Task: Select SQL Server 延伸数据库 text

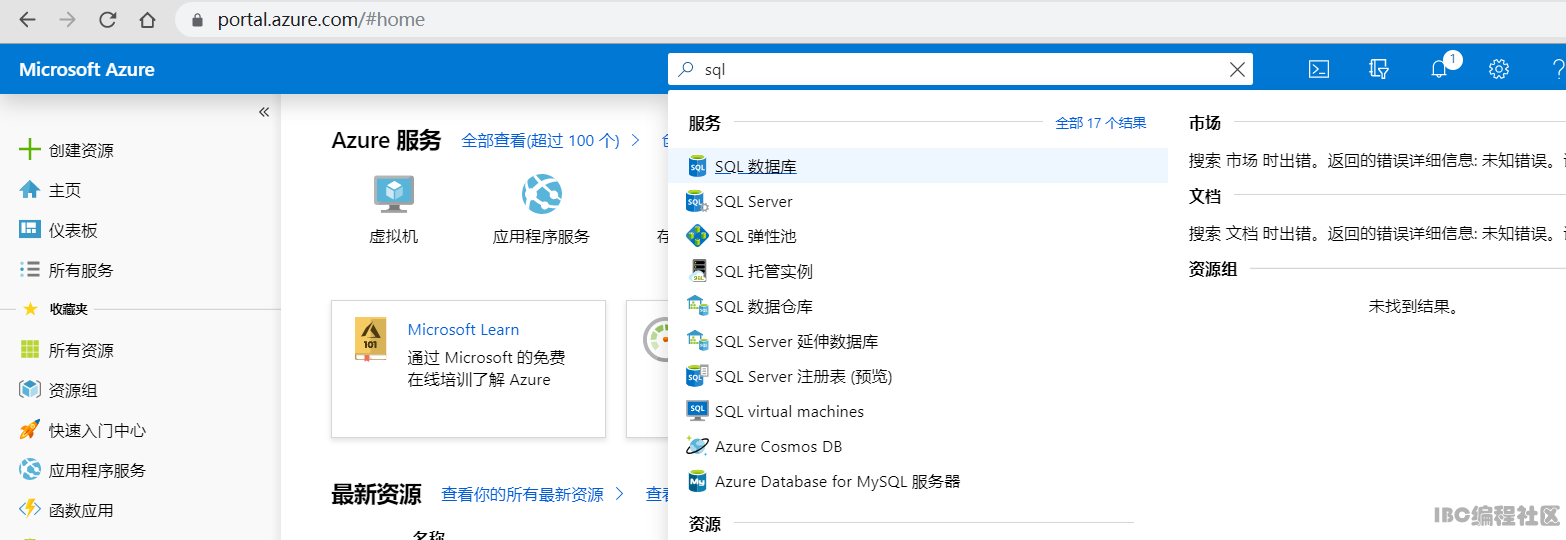Action: click(797, 342)
